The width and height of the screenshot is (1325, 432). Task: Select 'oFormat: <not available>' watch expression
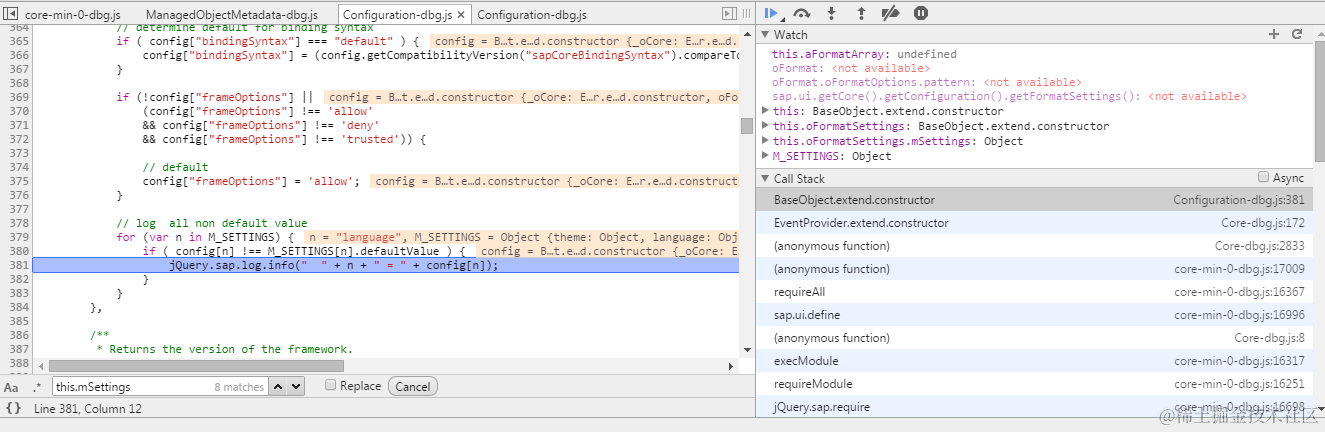coord(851,68)
